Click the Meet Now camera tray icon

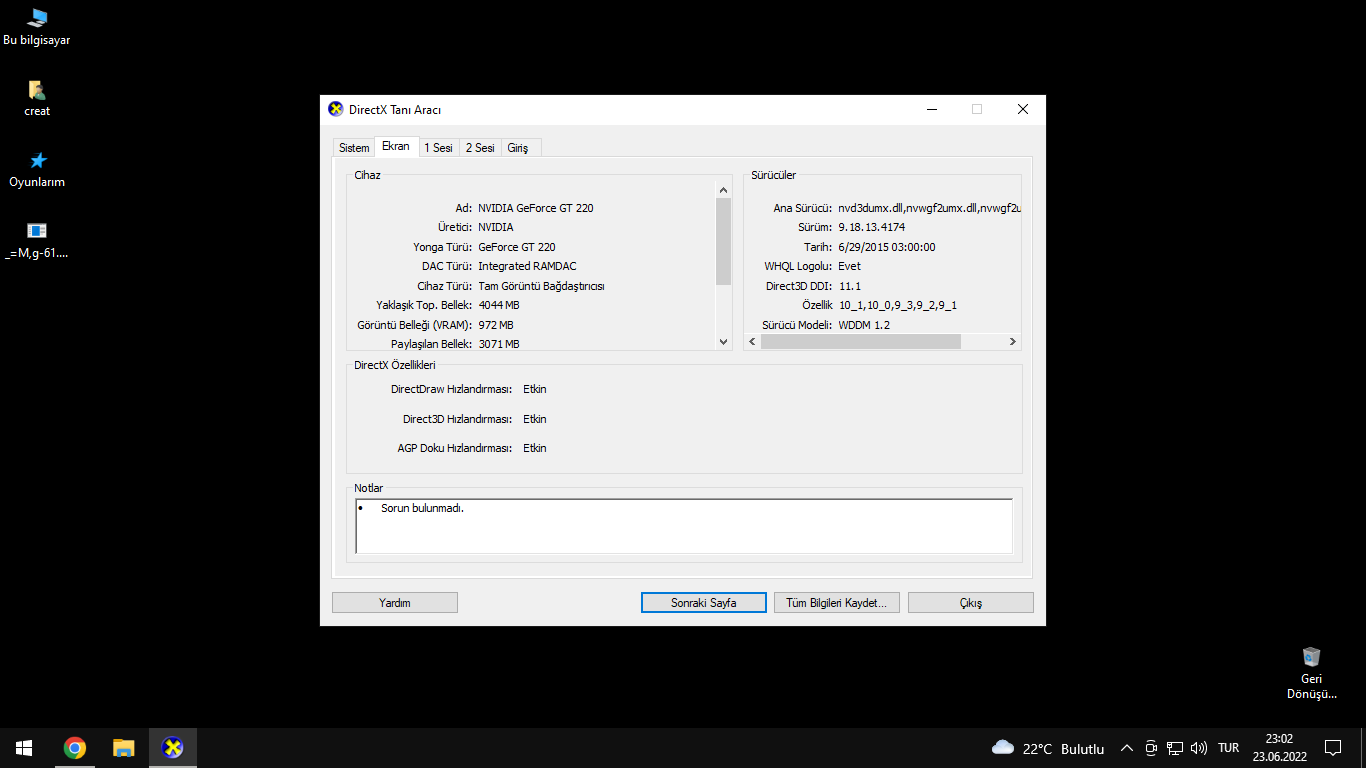[x=1151, y=748]
